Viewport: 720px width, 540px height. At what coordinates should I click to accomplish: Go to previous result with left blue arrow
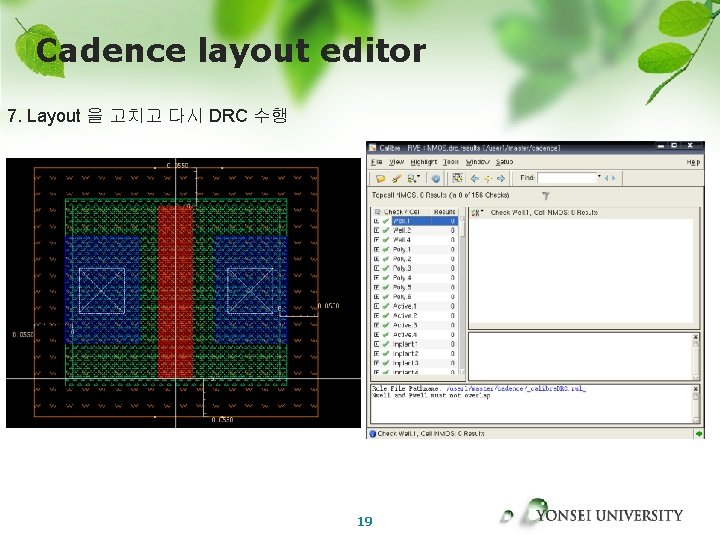click(475, 178)
